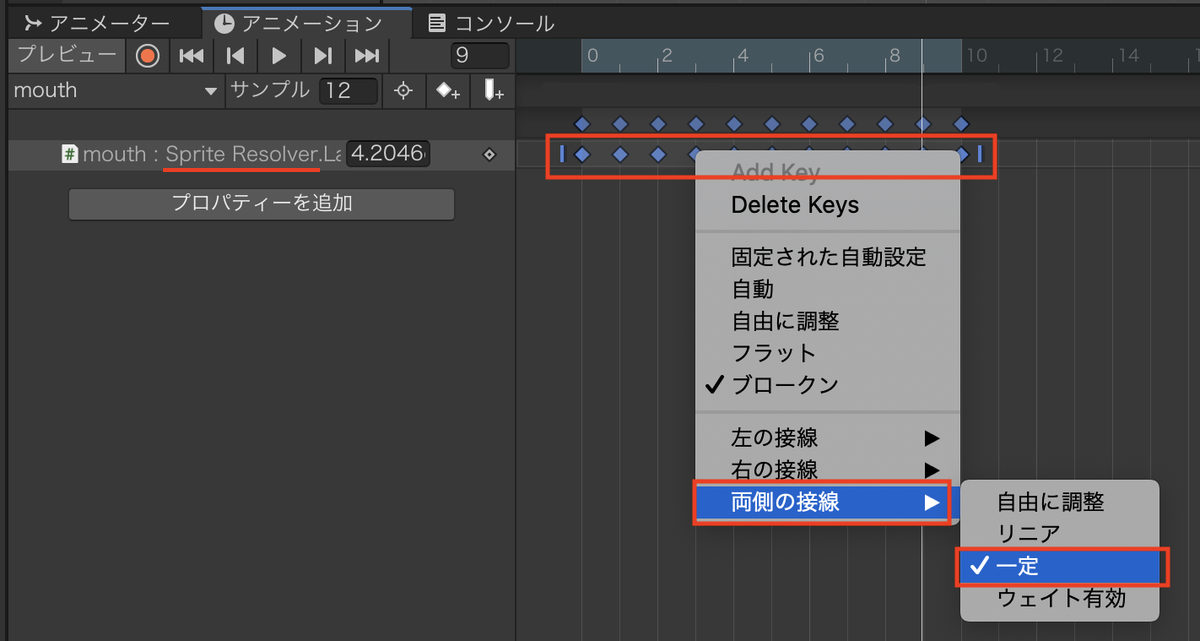Viewport: 1200px width, 641px height.
Task: Click プロパティーを追加 button
Action: tap(261, 204)
